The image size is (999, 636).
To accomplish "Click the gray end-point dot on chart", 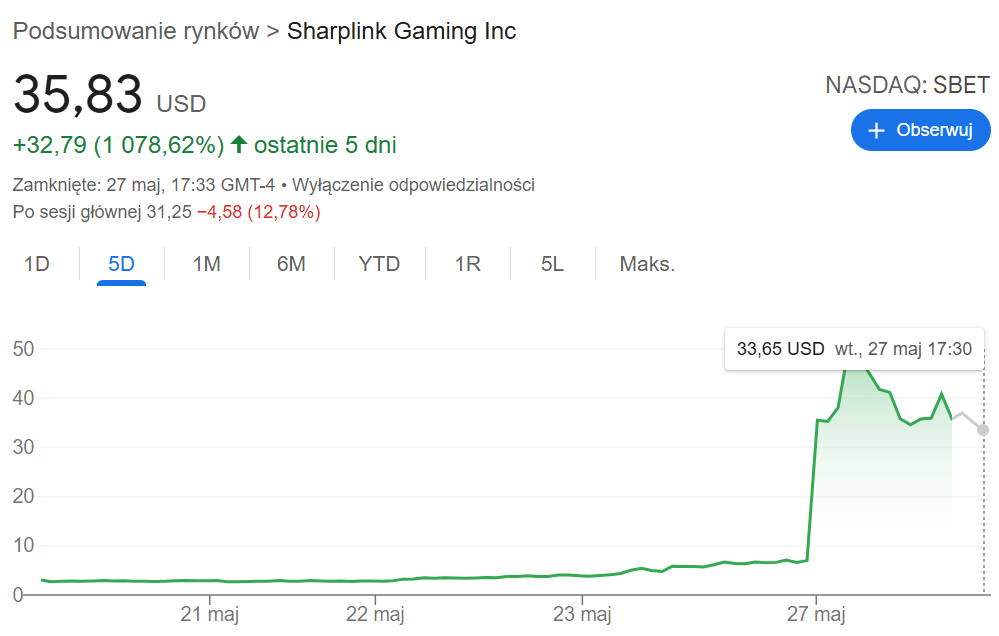I will (983, 430).
